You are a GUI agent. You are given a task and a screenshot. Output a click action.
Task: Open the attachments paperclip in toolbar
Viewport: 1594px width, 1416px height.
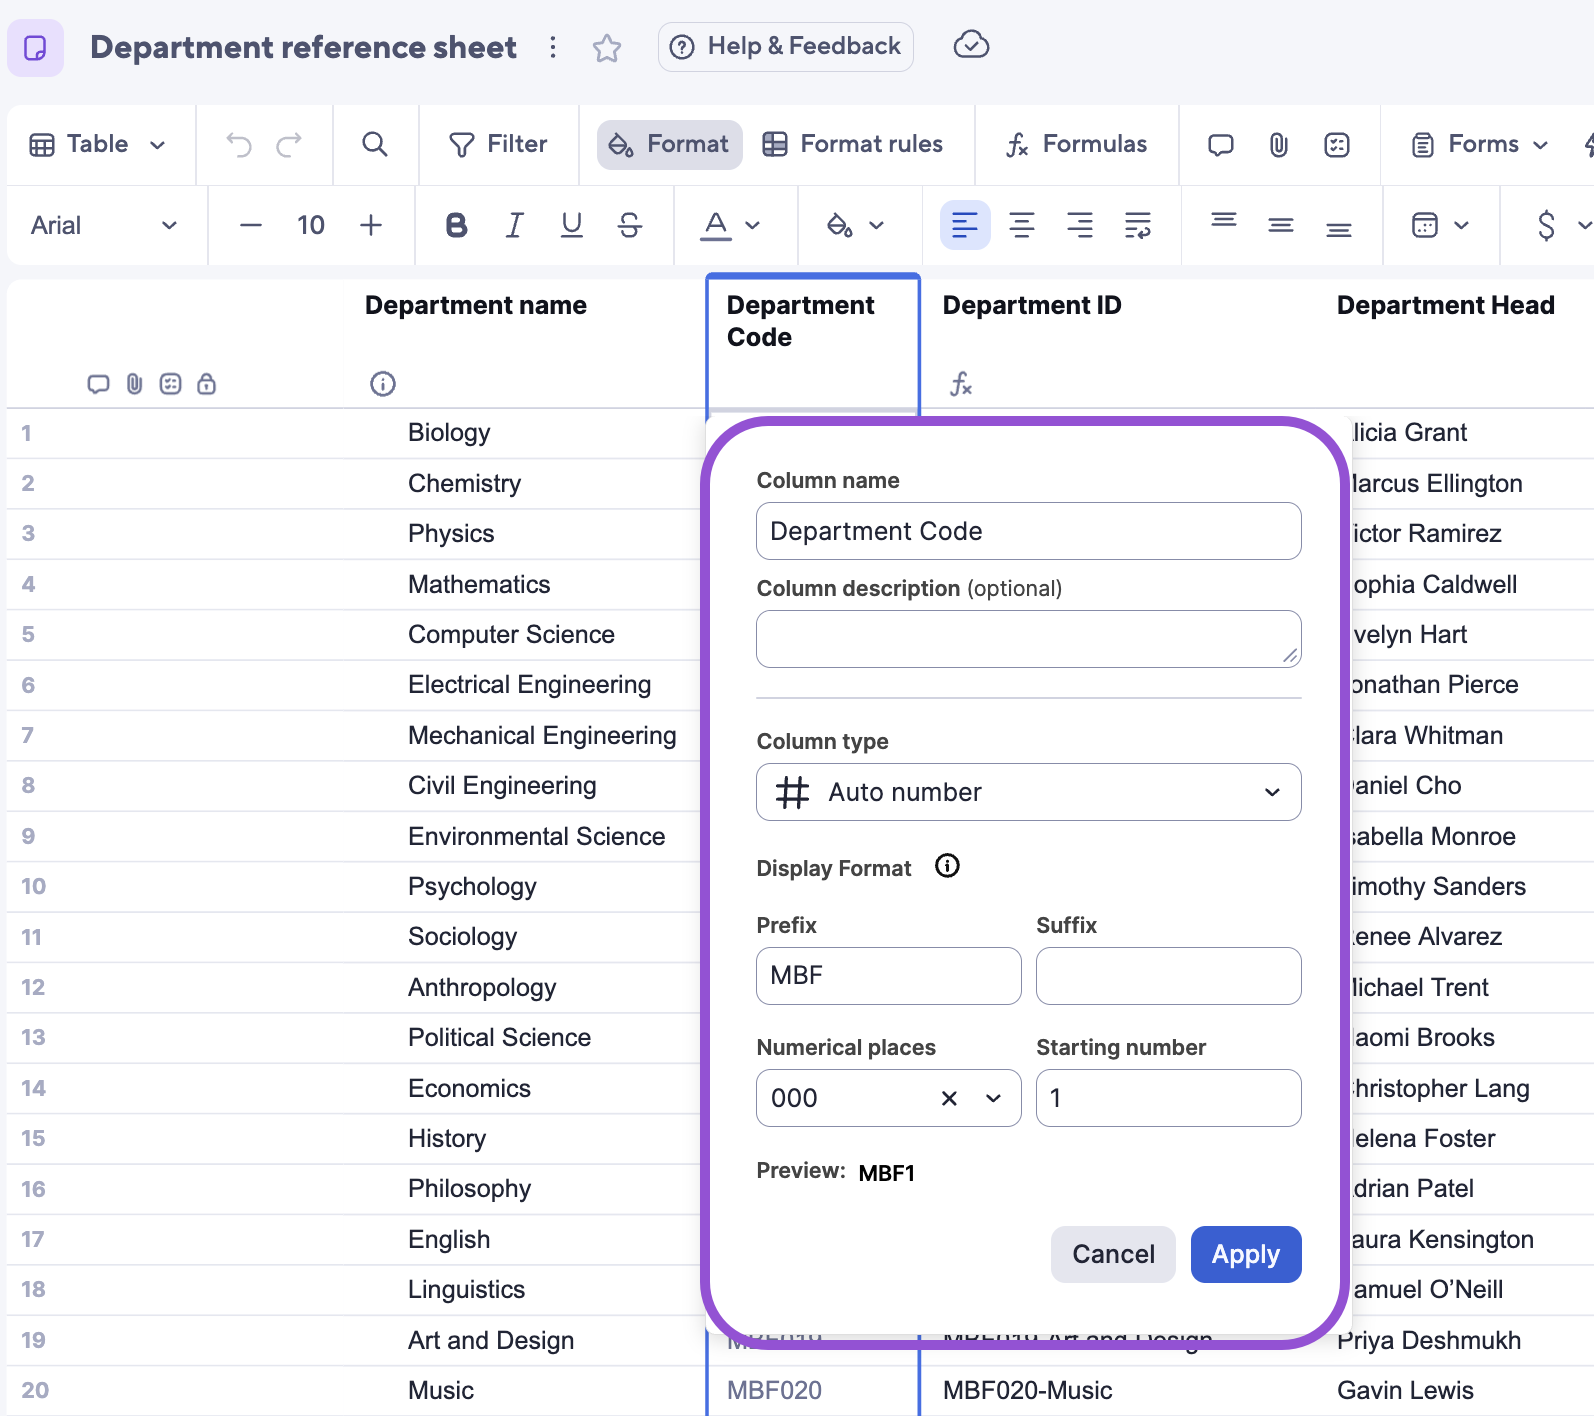click(1278, 145)
